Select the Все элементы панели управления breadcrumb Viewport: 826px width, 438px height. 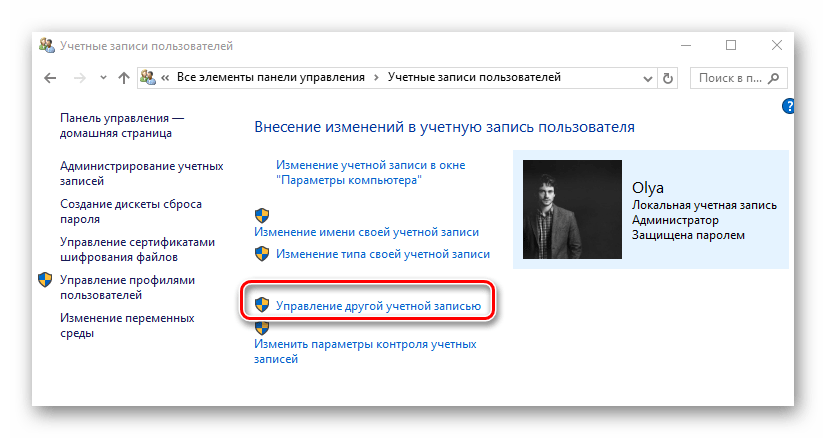coord(270,77)
